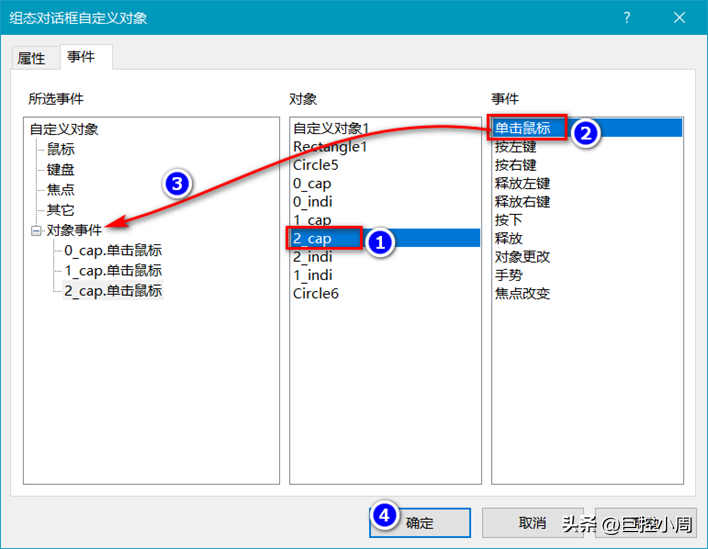Image resolution: width=708 pixels, height=549 pixels.
Task: Select 按左键 event in event list
Action: [x=515, y=147]
